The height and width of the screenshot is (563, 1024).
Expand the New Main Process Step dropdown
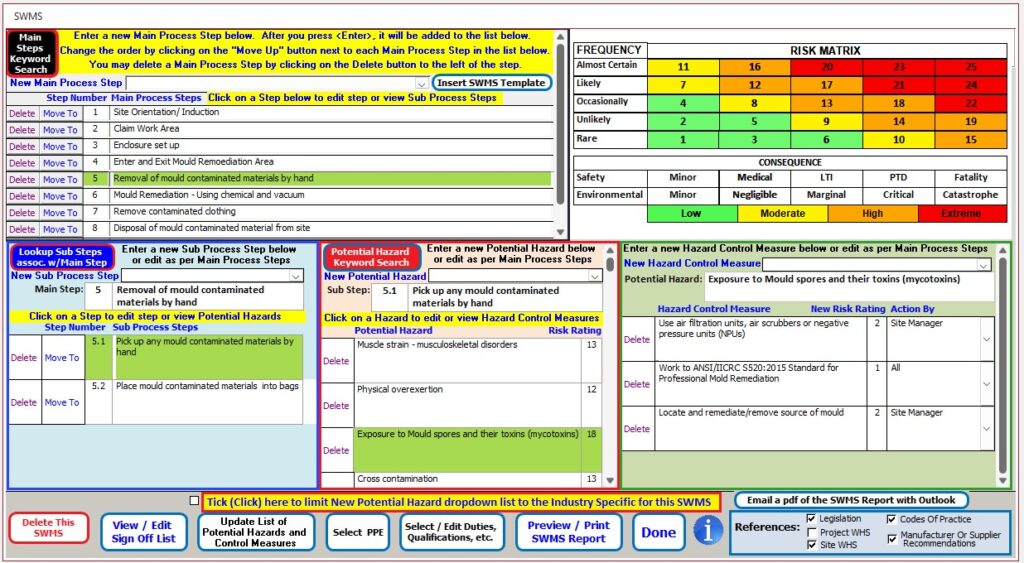pos(421,84)
